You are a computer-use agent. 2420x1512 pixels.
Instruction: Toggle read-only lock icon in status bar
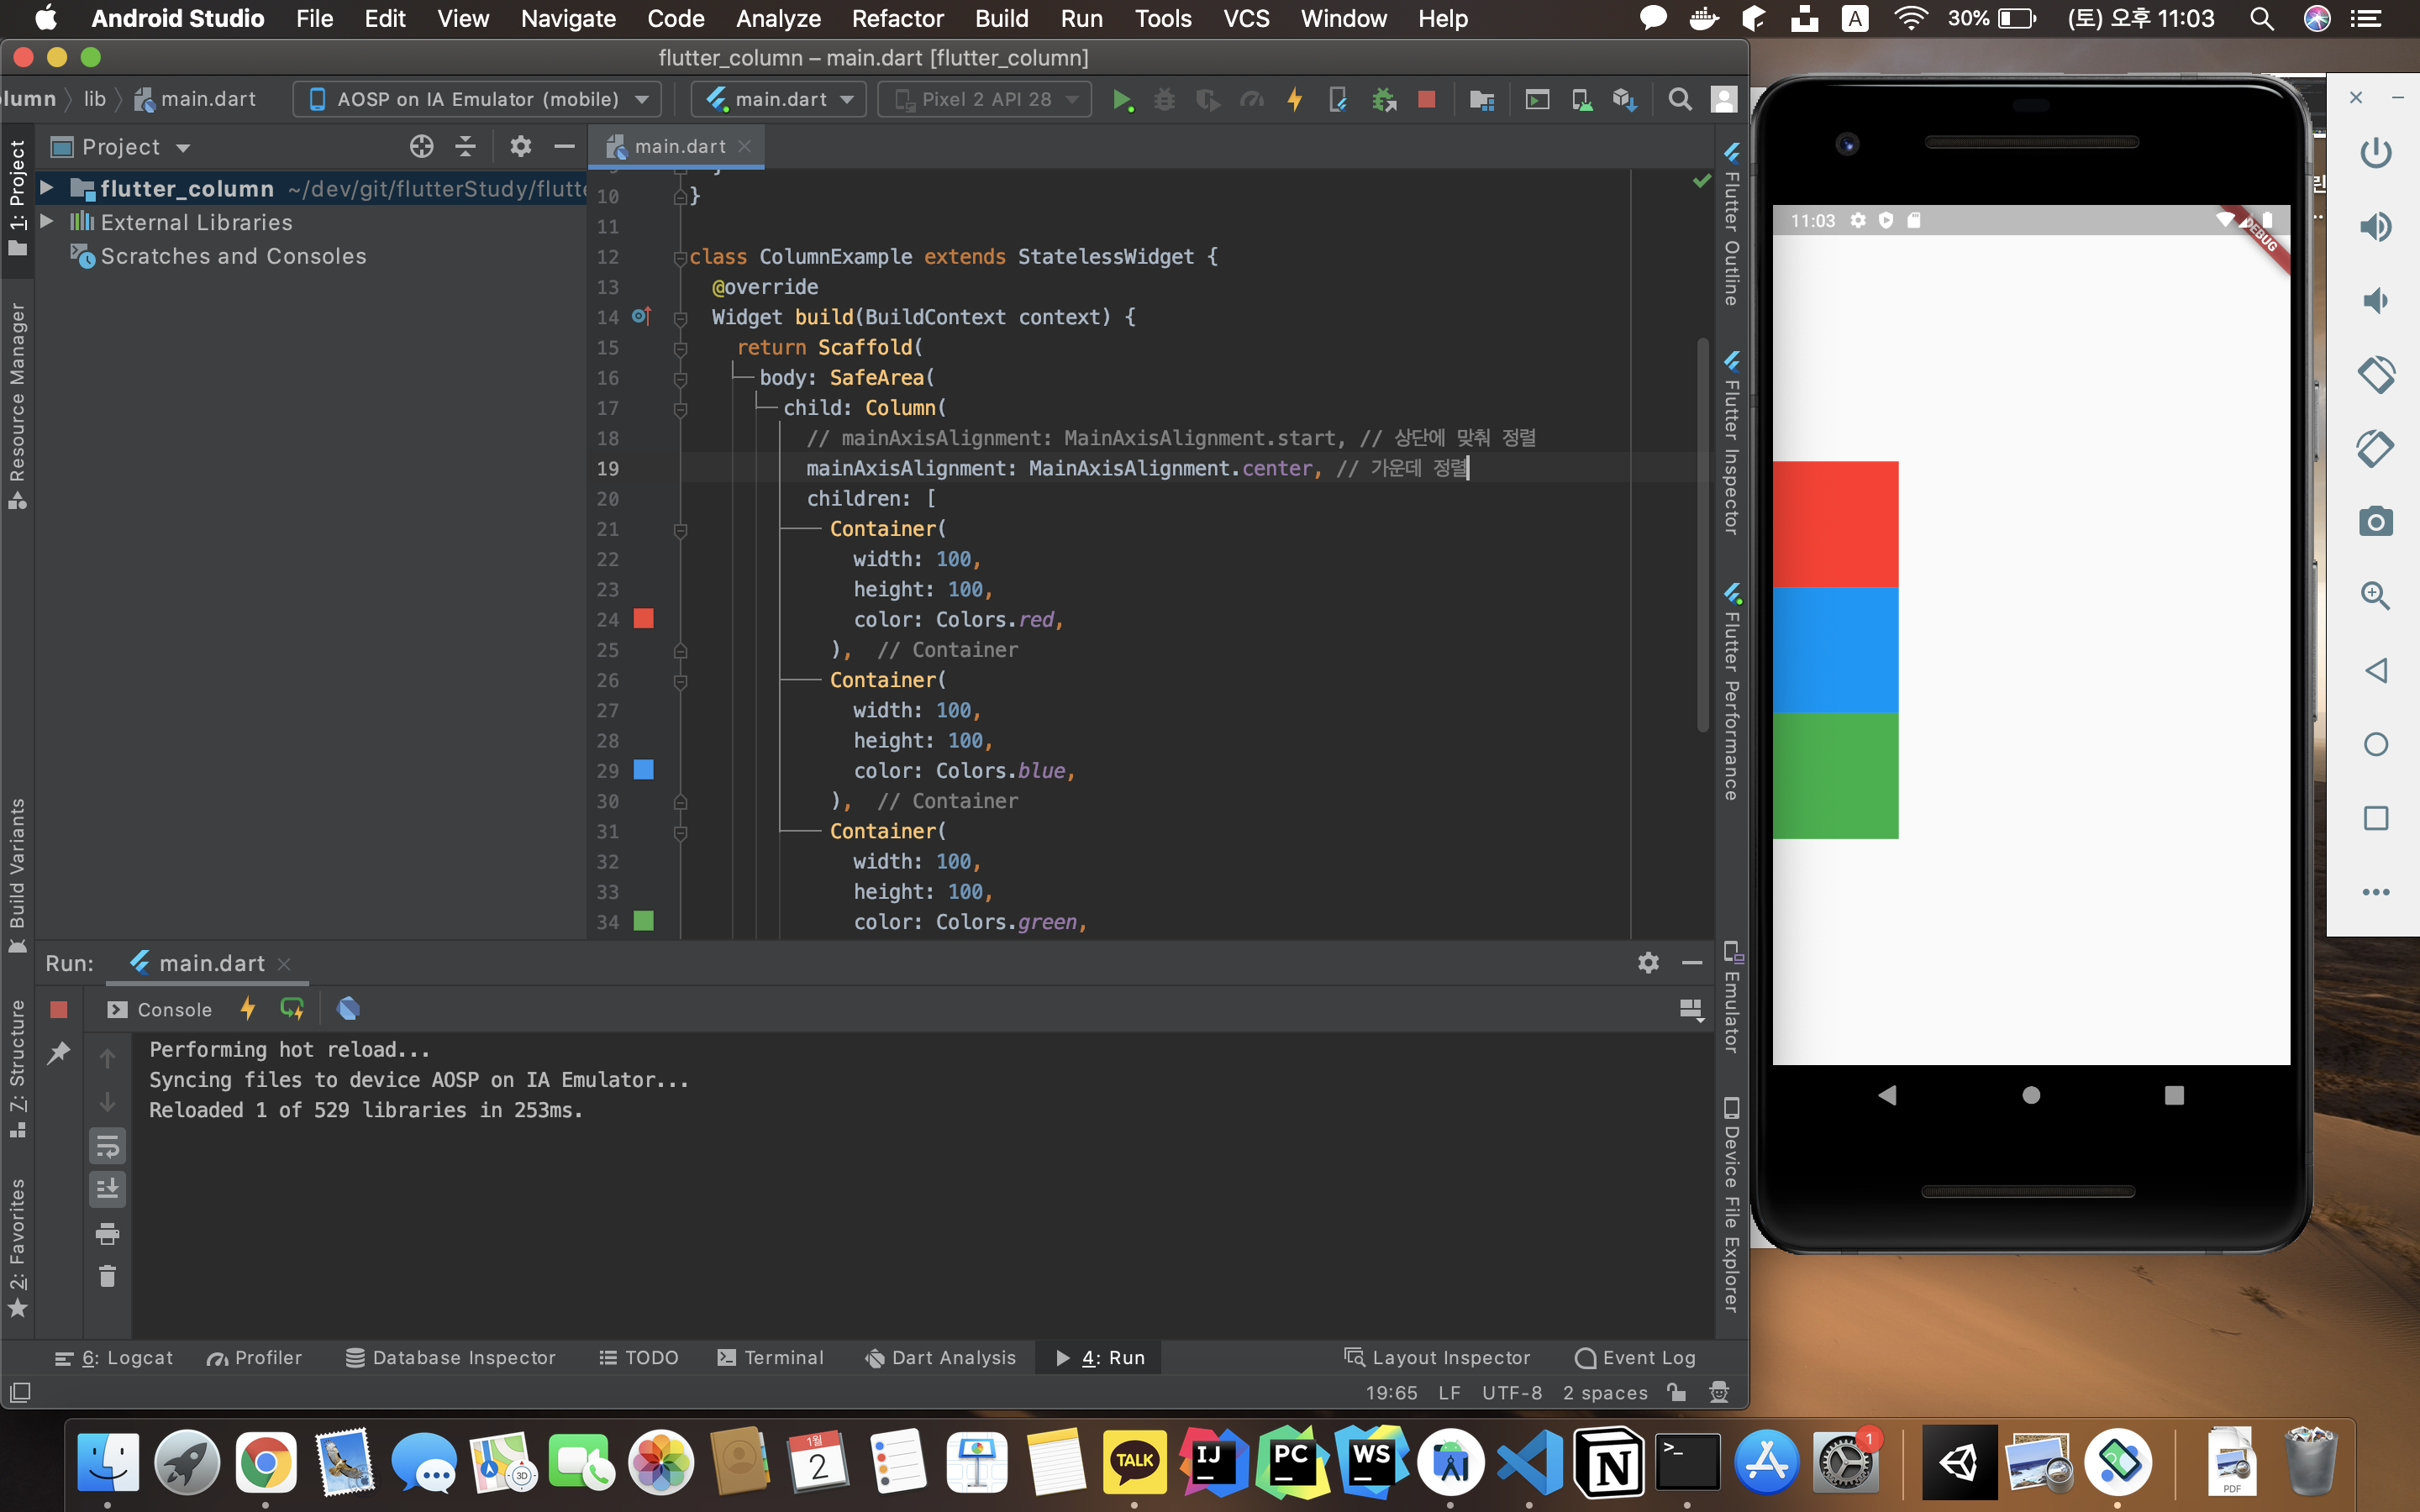click(1677, 1392)
